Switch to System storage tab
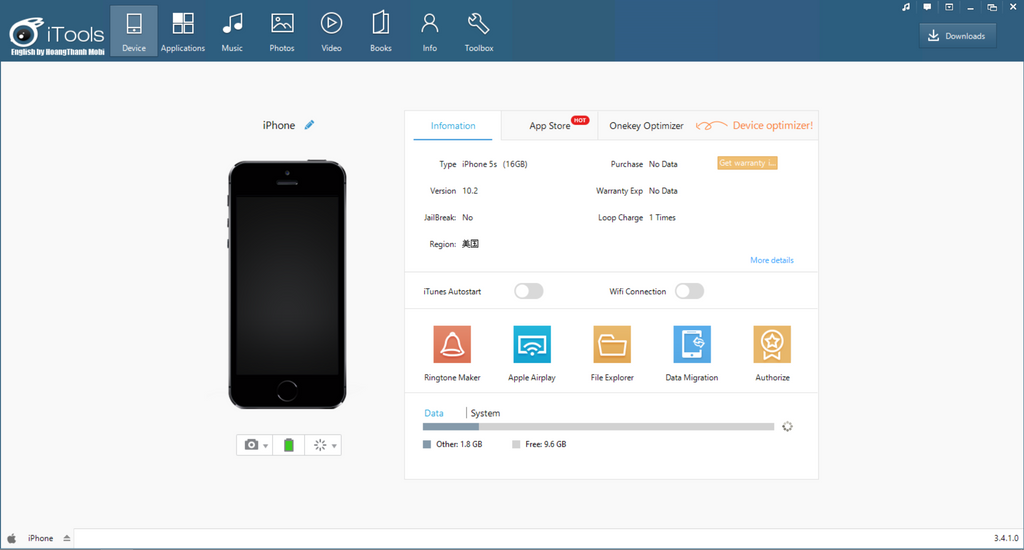Viewport: 1024px width, 550px height. tap(485, 413)
